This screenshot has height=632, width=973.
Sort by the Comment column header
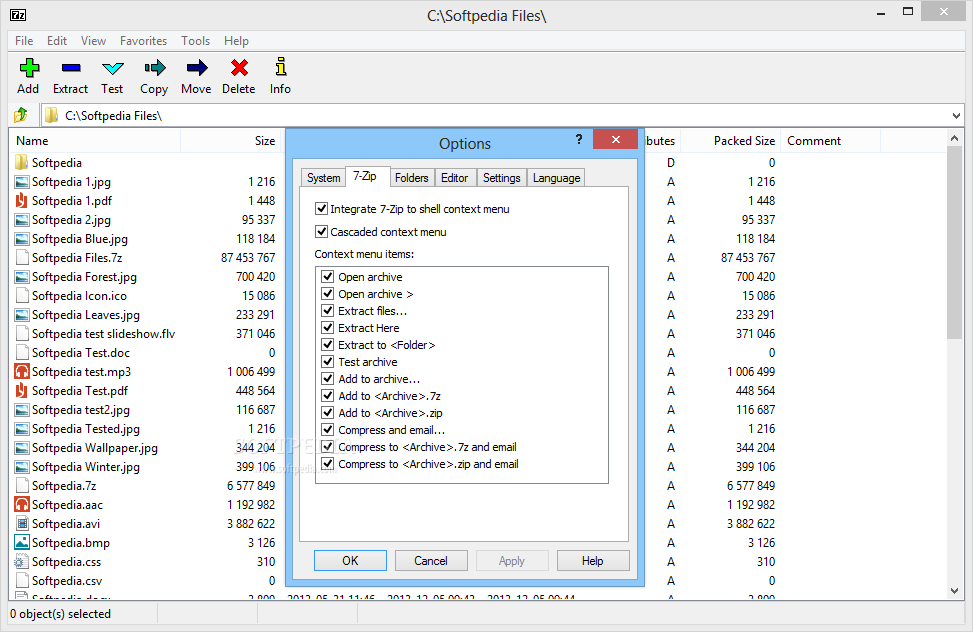point(830,141)
